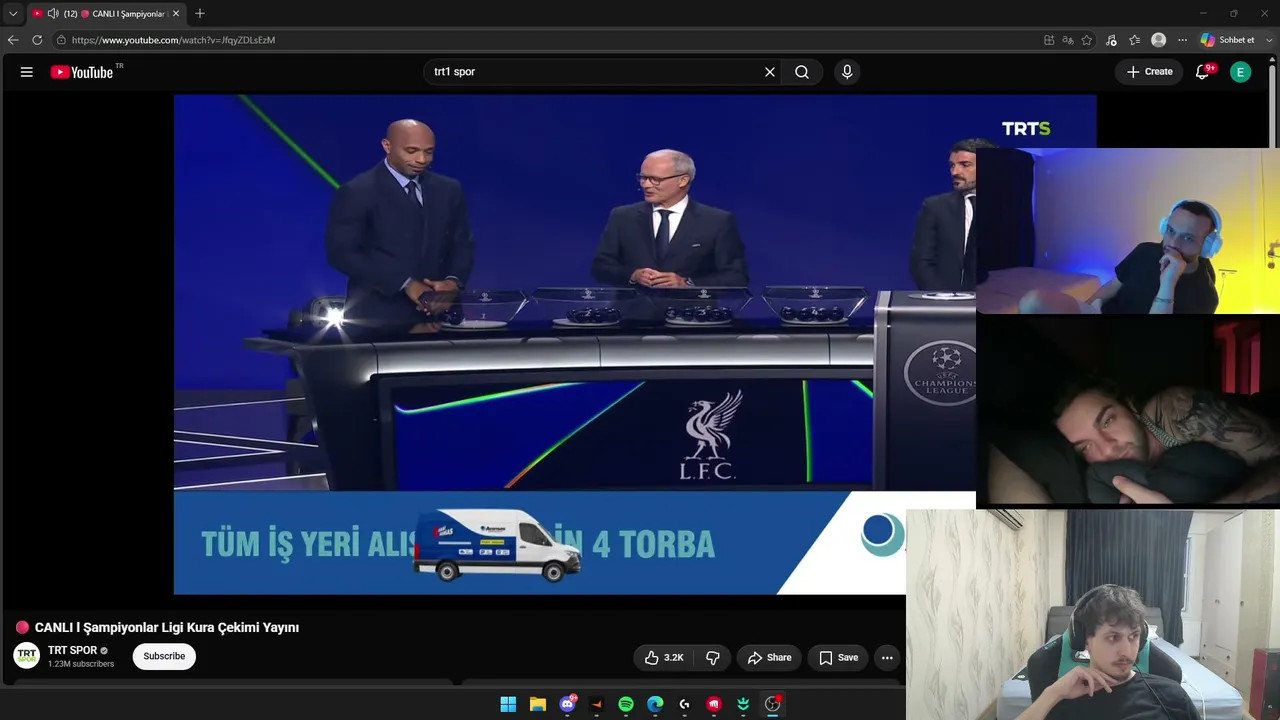Open browser settings and more menu
The width and height of the screenshot is (1280, 720).
[1182, 40]
